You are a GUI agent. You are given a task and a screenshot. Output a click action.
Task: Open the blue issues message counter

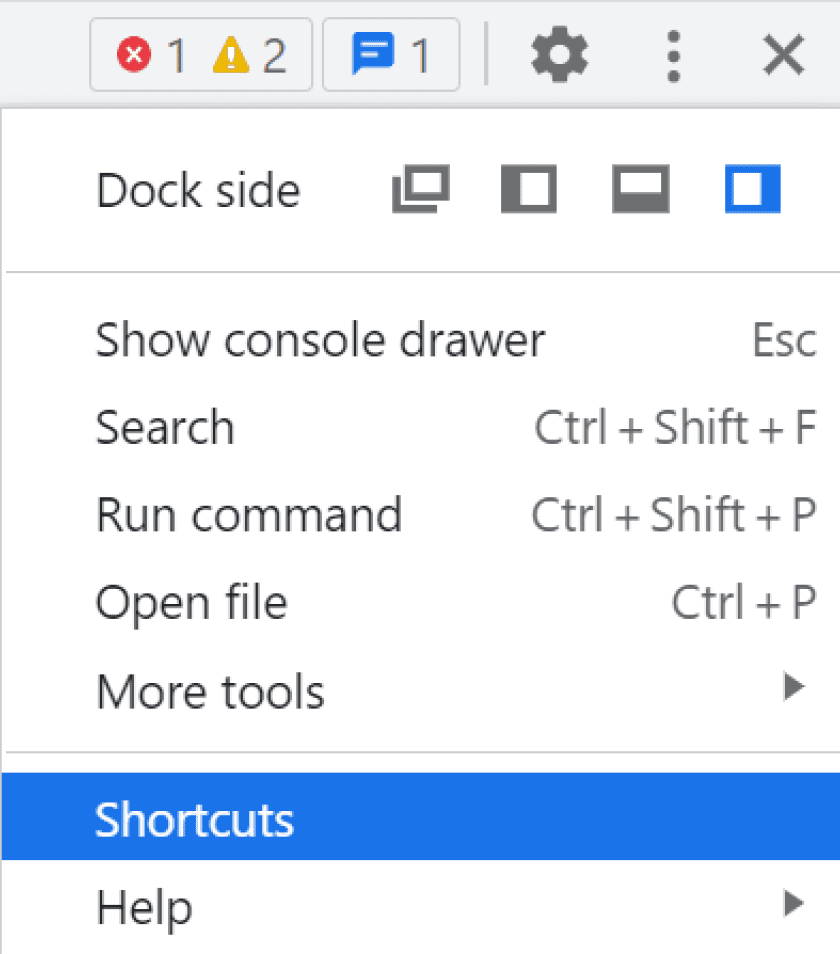pos(391,55)
